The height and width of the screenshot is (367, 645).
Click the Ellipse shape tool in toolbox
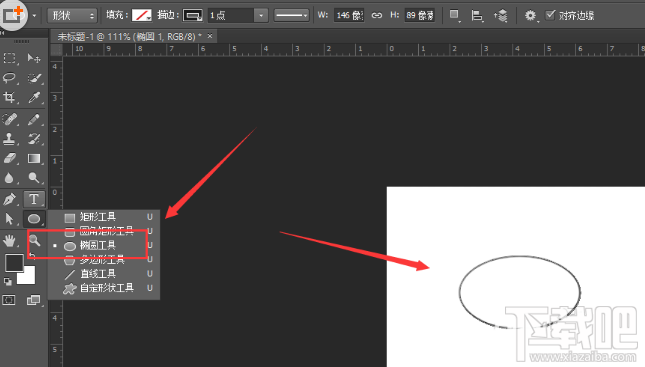(x=34, y=218)
